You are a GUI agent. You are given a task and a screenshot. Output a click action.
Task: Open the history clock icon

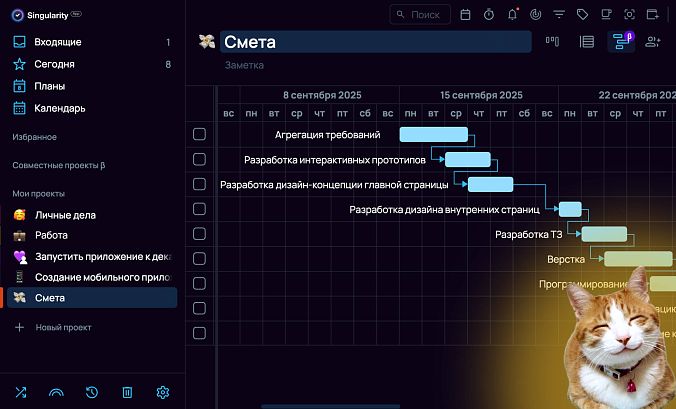coord(92,392)
